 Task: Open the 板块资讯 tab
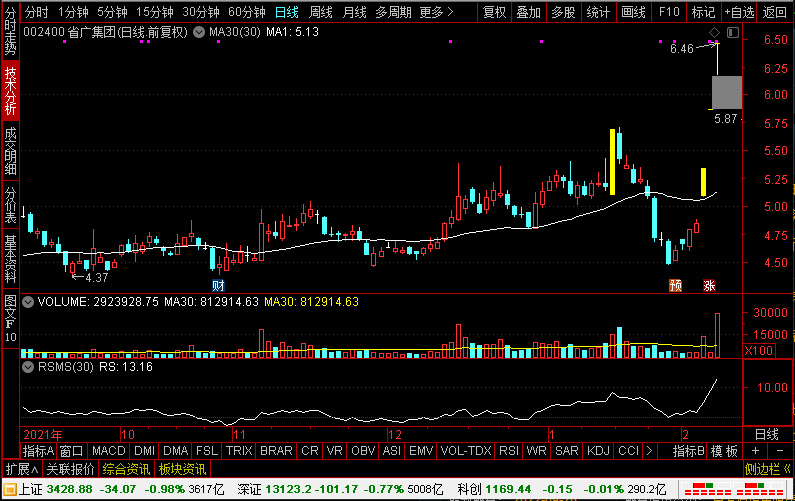(182, 469)
